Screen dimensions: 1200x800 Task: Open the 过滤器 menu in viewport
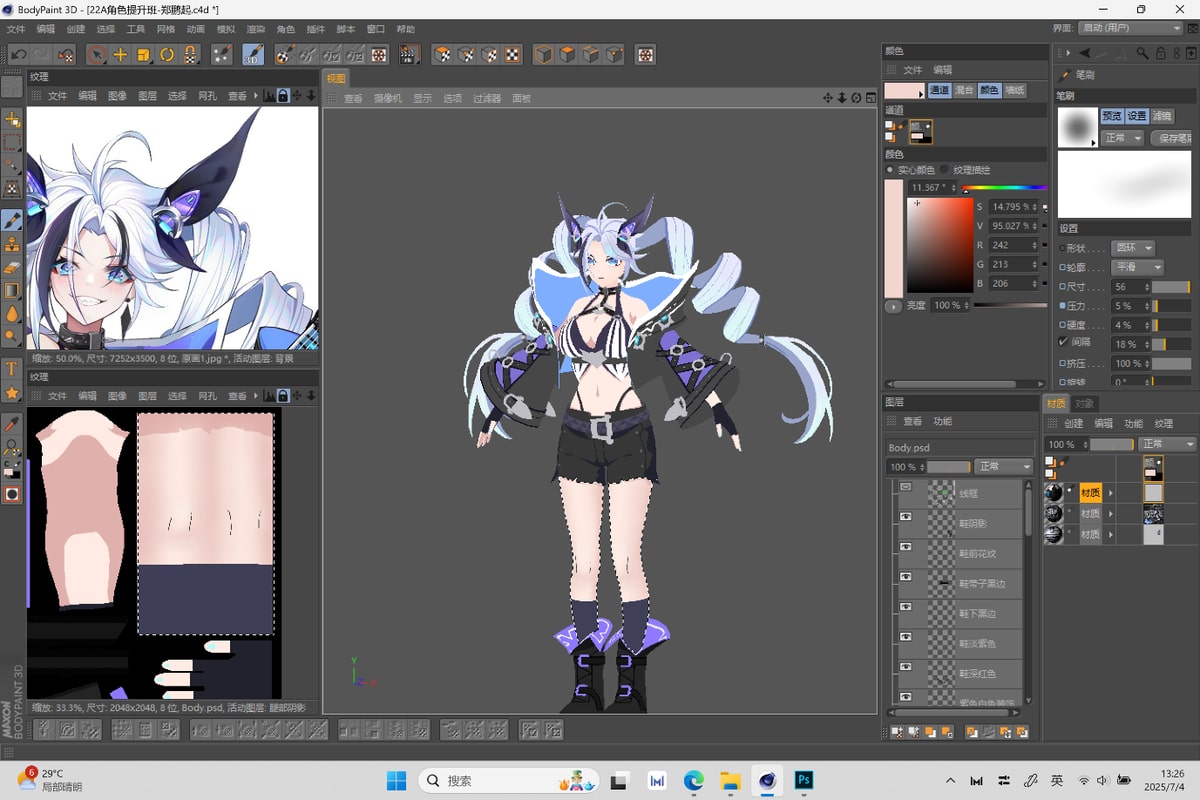click(487, 99)
